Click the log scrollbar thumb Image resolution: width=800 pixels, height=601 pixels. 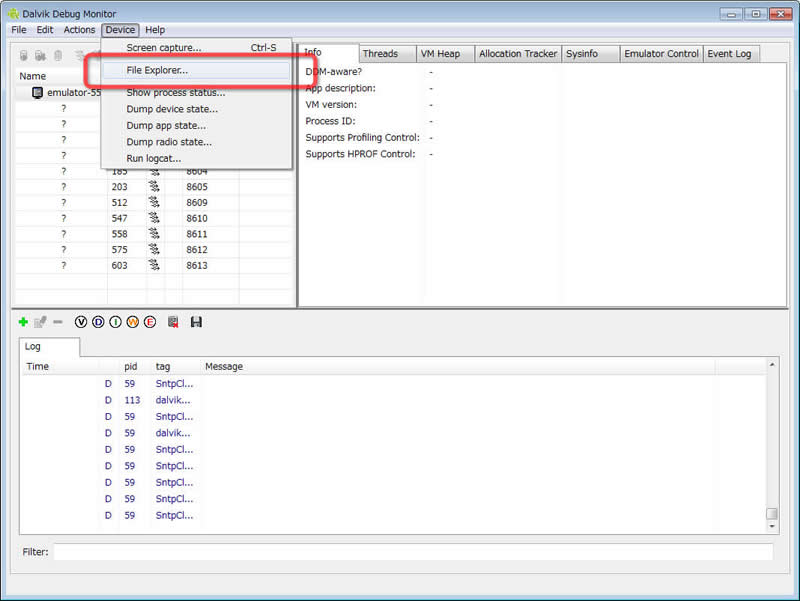[x=772, y=513]
